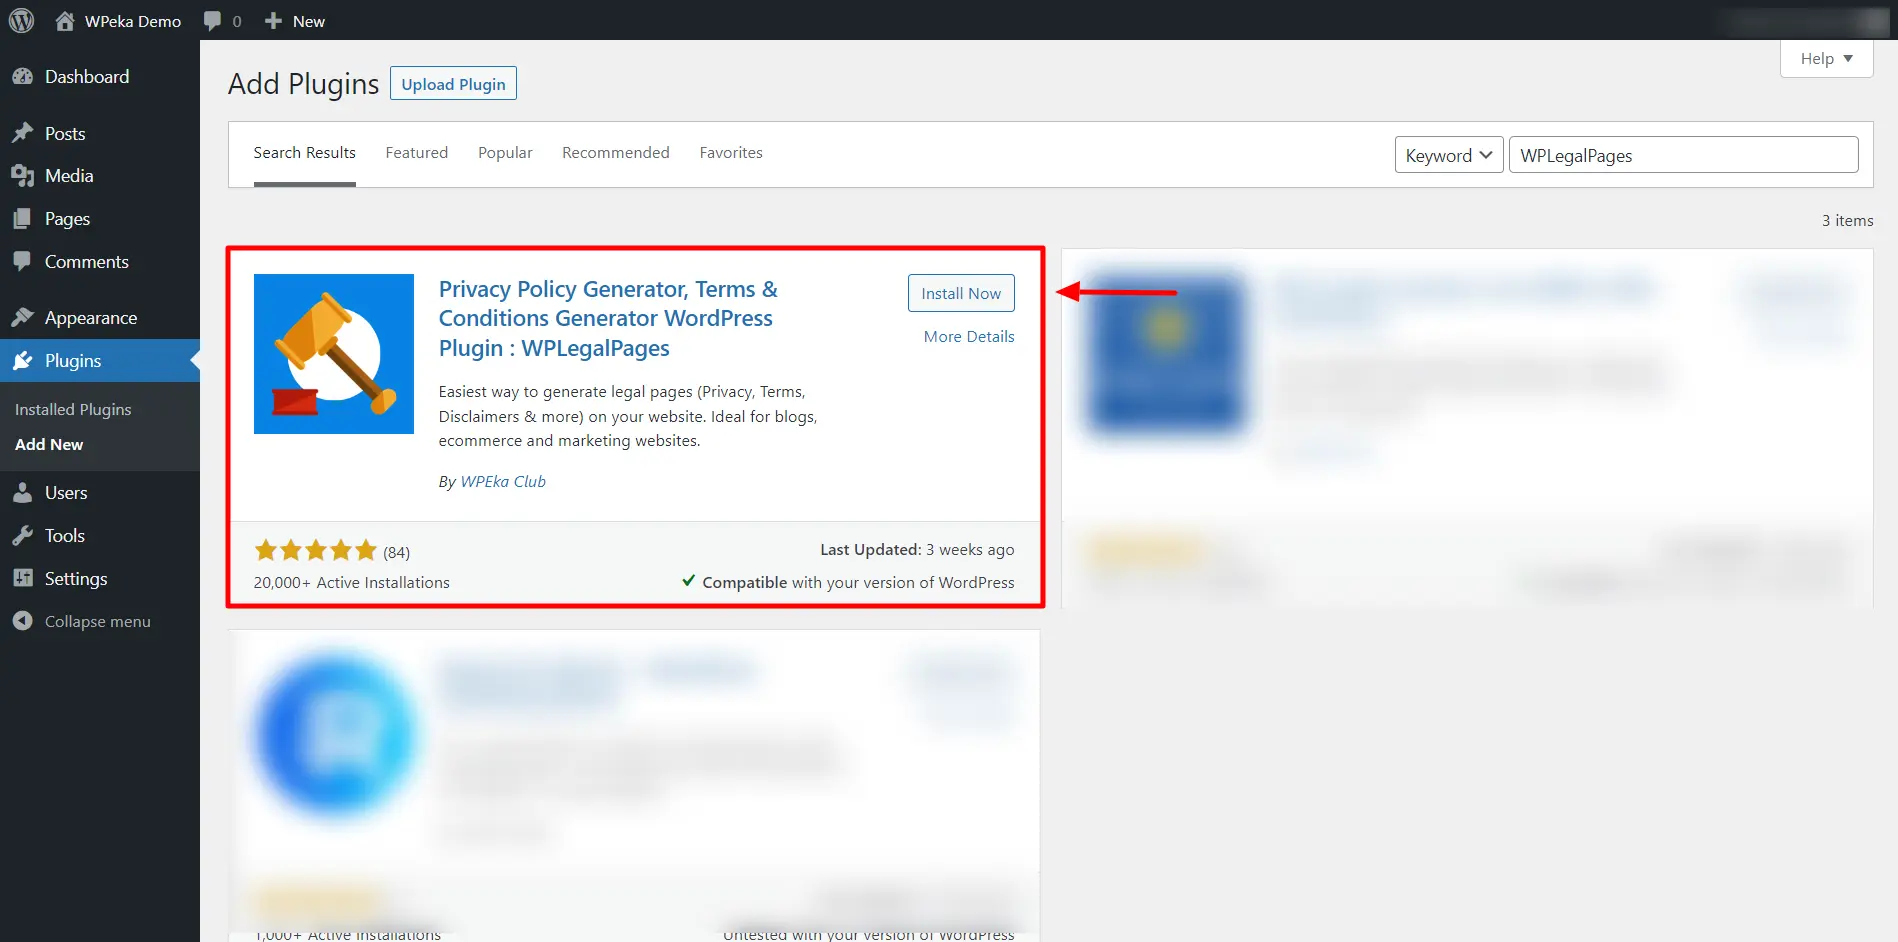Click the Pages icon in the sidebar
1898x942 pixels.
[24, 218]
